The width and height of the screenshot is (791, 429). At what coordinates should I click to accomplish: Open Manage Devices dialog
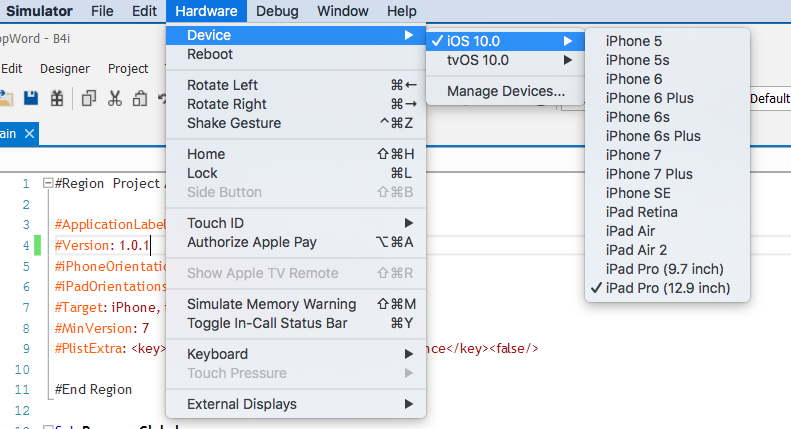pyautogui.click(x=505, y=91)
